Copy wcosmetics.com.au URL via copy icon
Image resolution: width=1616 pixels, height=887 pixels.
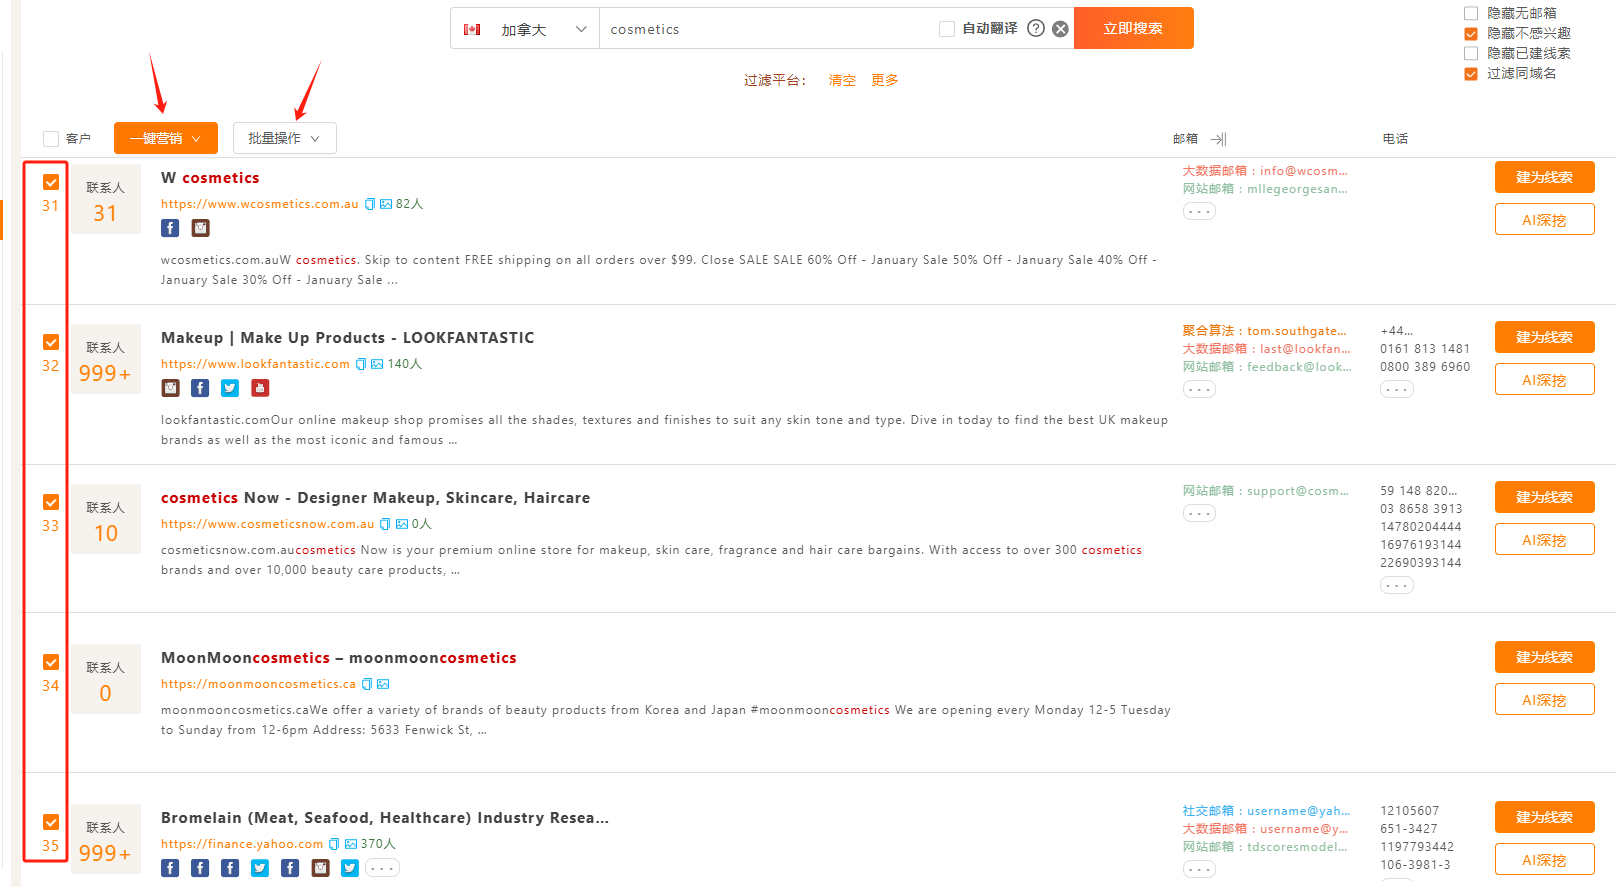click(x=370, y=204)
